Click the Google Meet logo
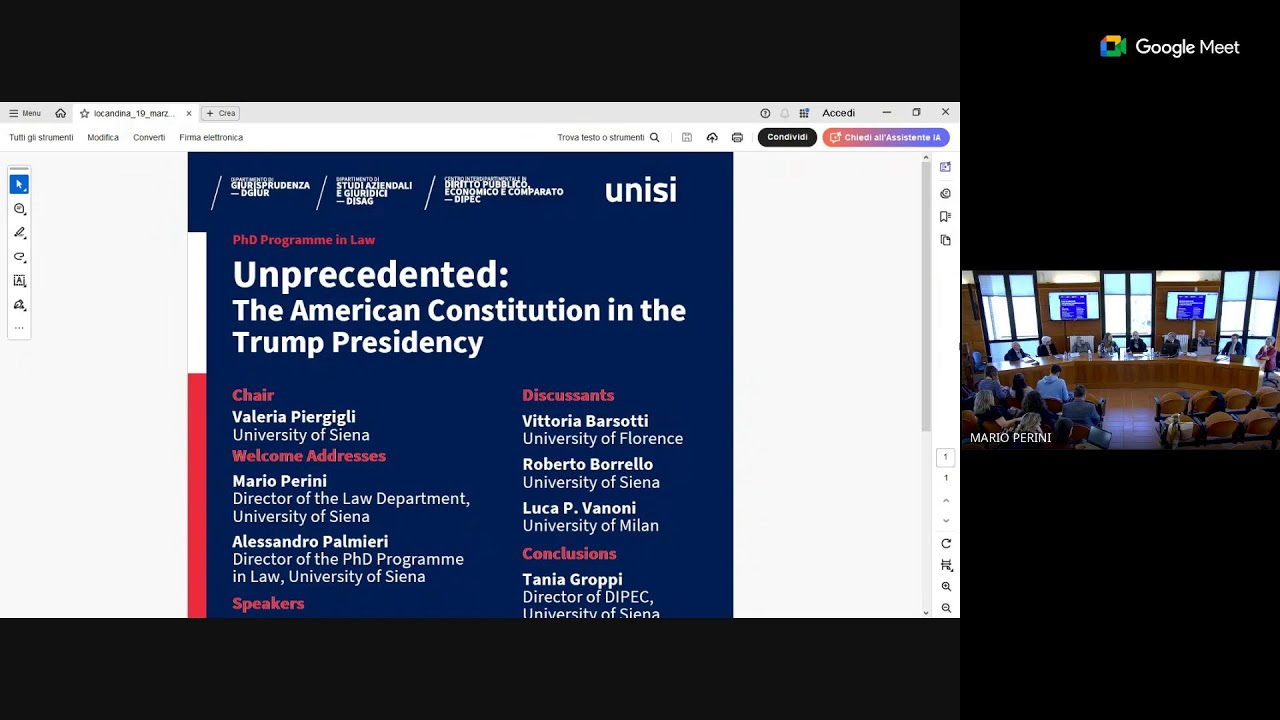1280x720 pixels. [1170, 47]
